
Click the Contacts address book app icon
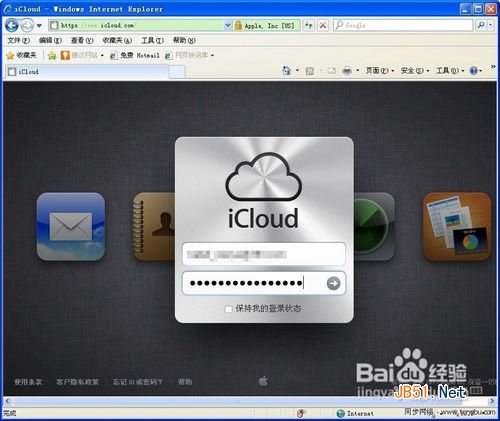[x=154, y=227]
